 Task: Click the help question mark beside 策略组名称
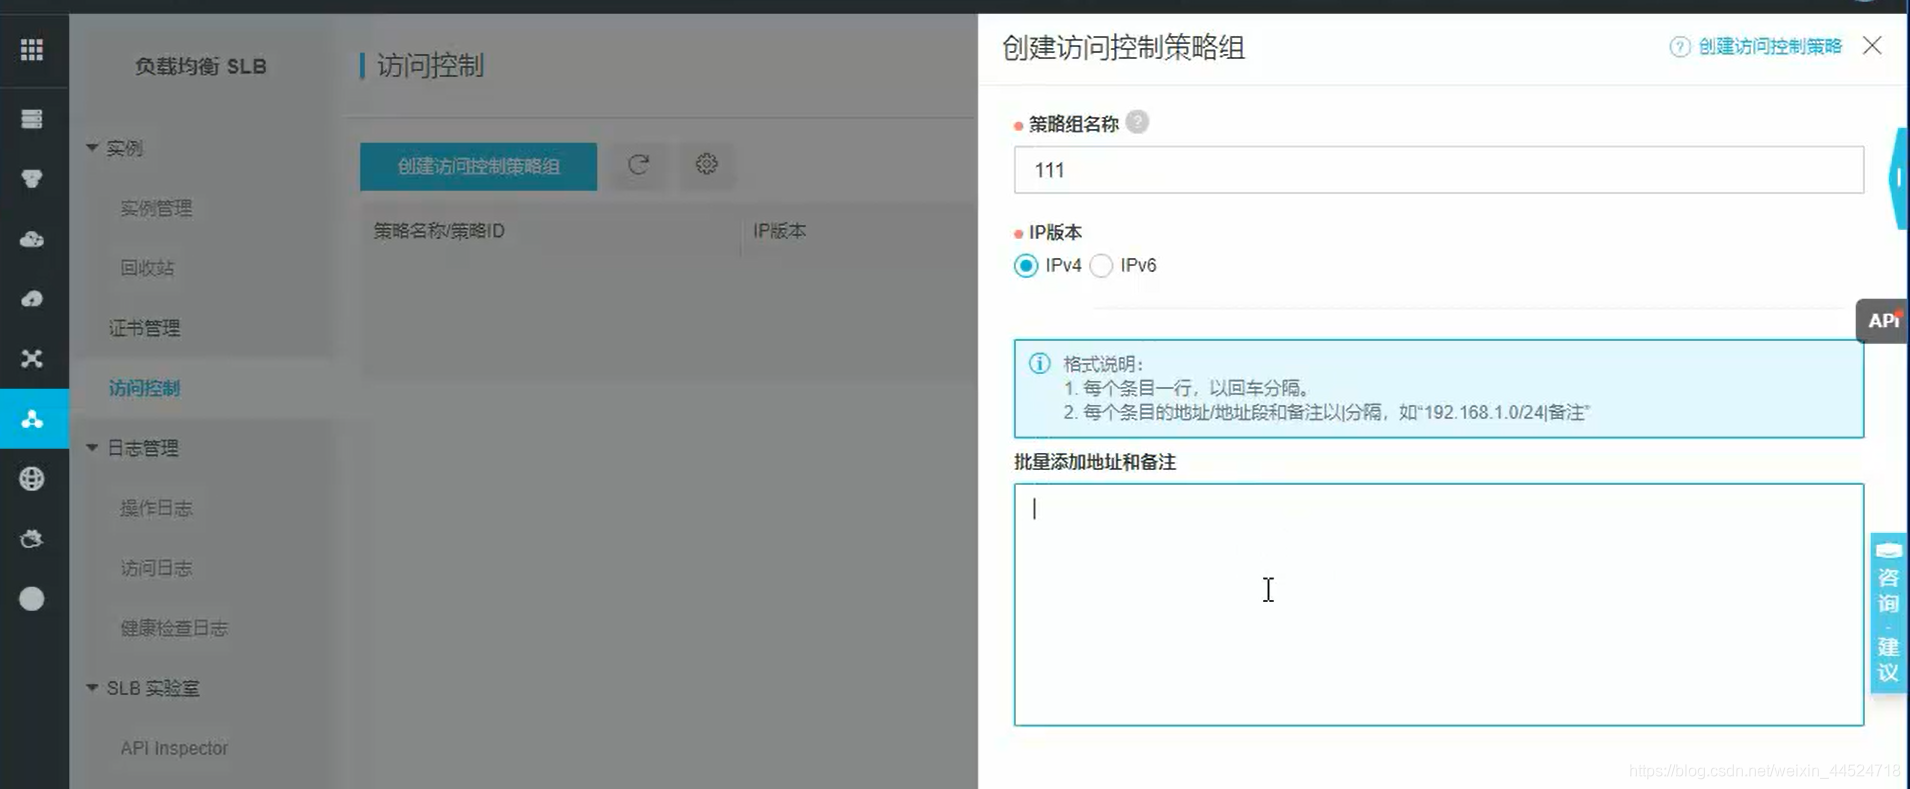[x=1137, y=122]
